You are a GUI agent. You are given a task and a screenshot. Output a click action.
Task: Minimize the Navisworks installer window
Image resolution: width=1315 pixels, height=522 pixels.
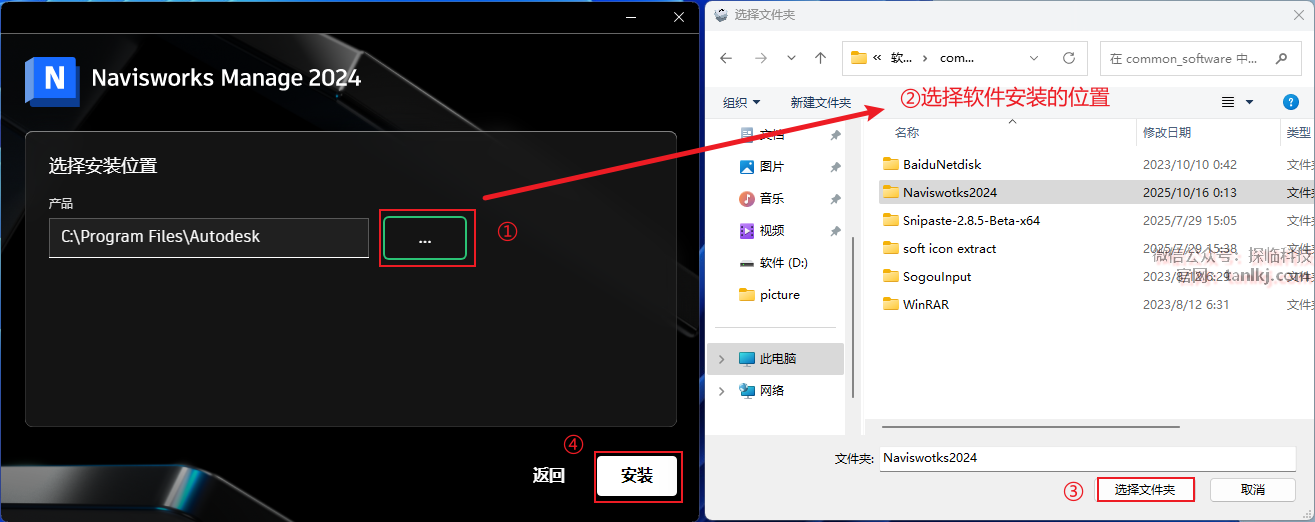click(632, 17)
